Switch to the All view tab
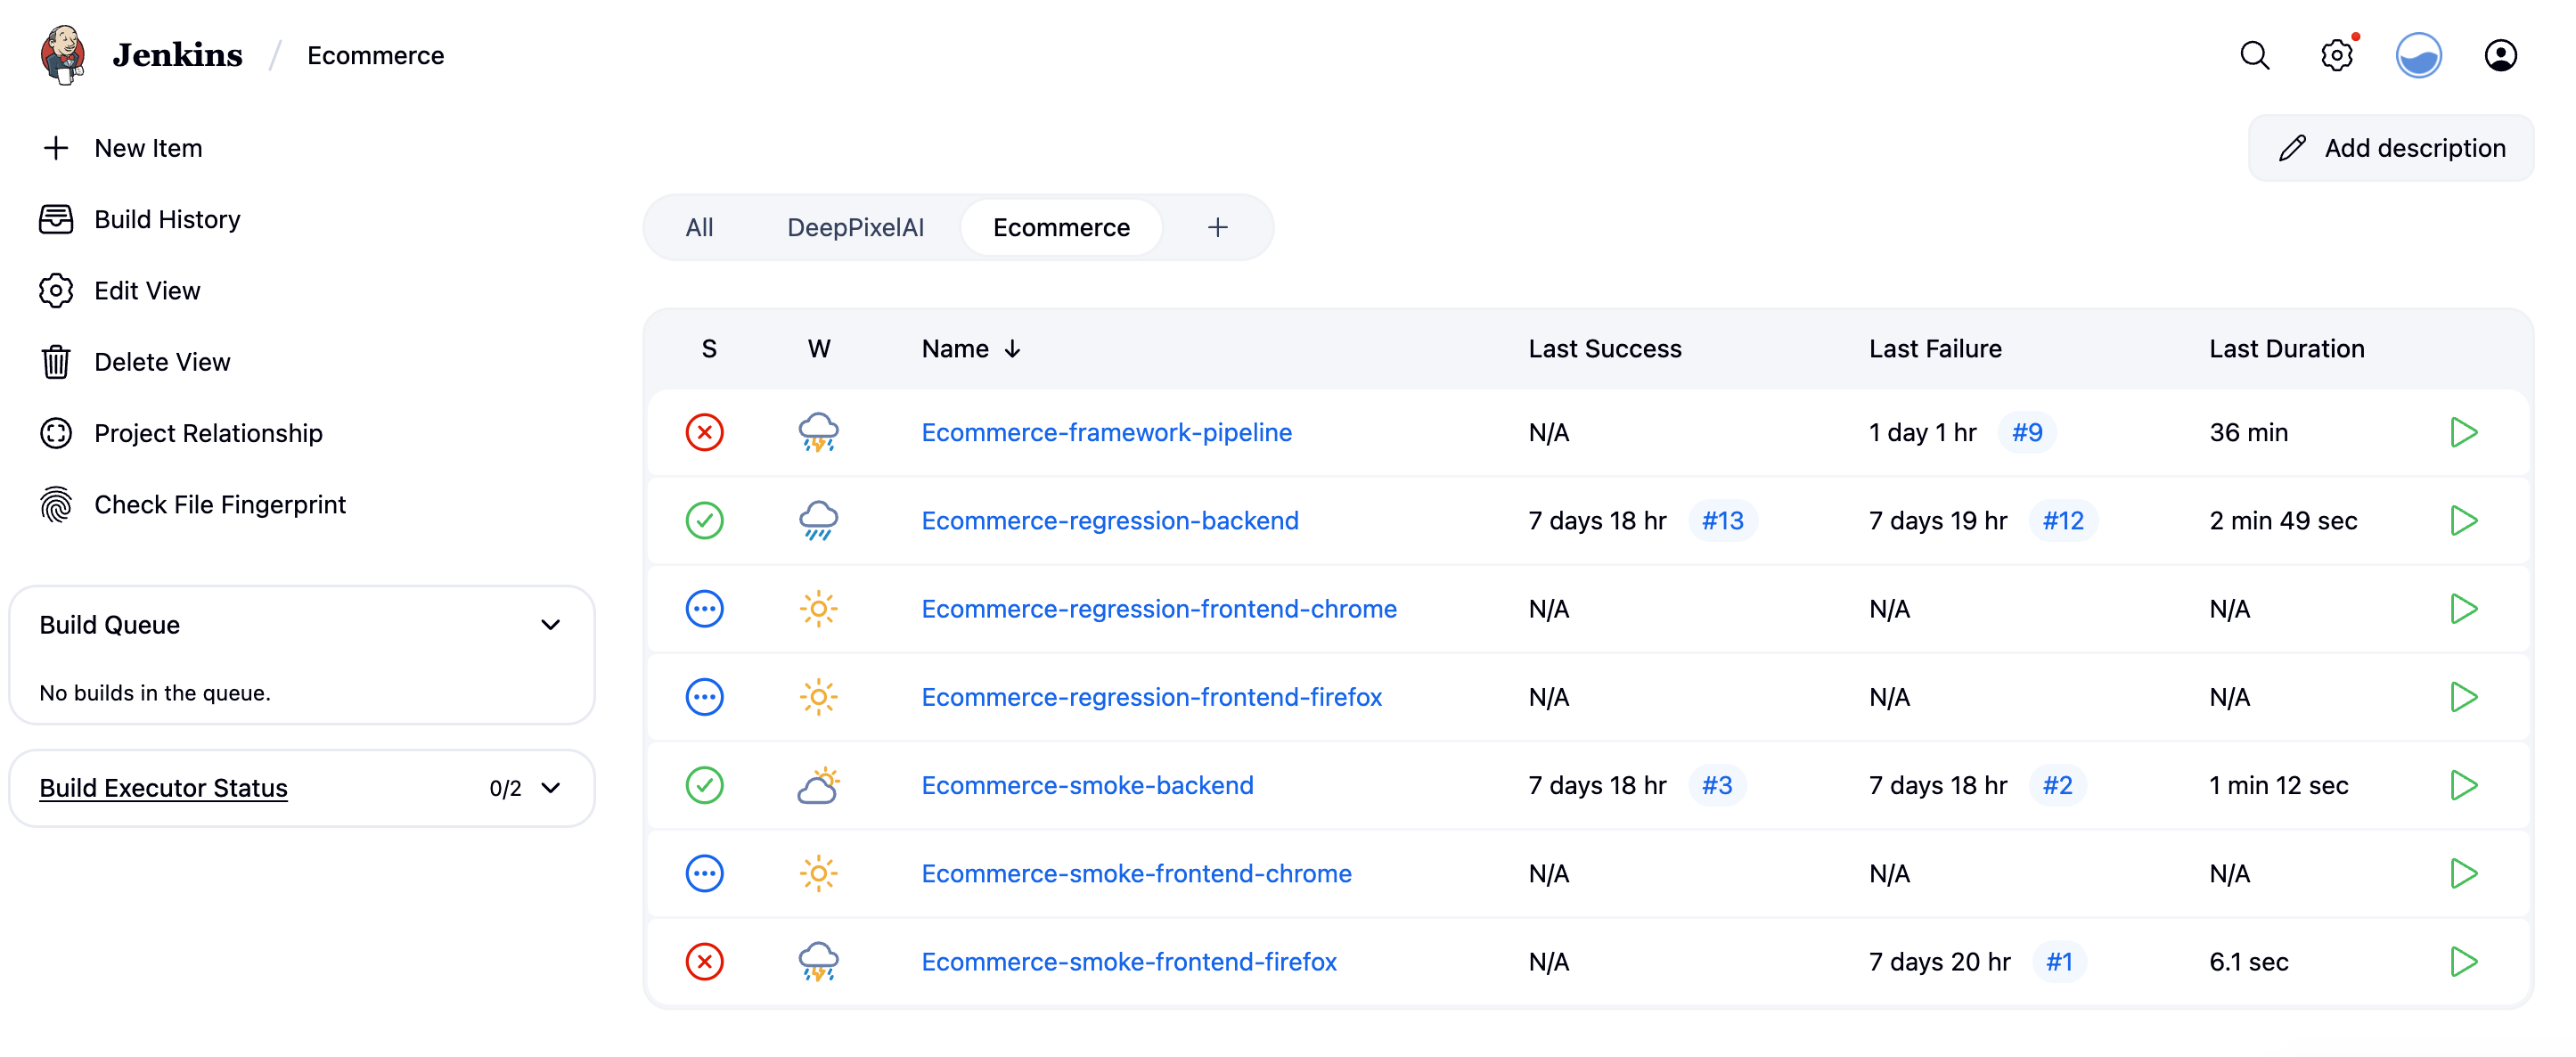 point(700,227)
